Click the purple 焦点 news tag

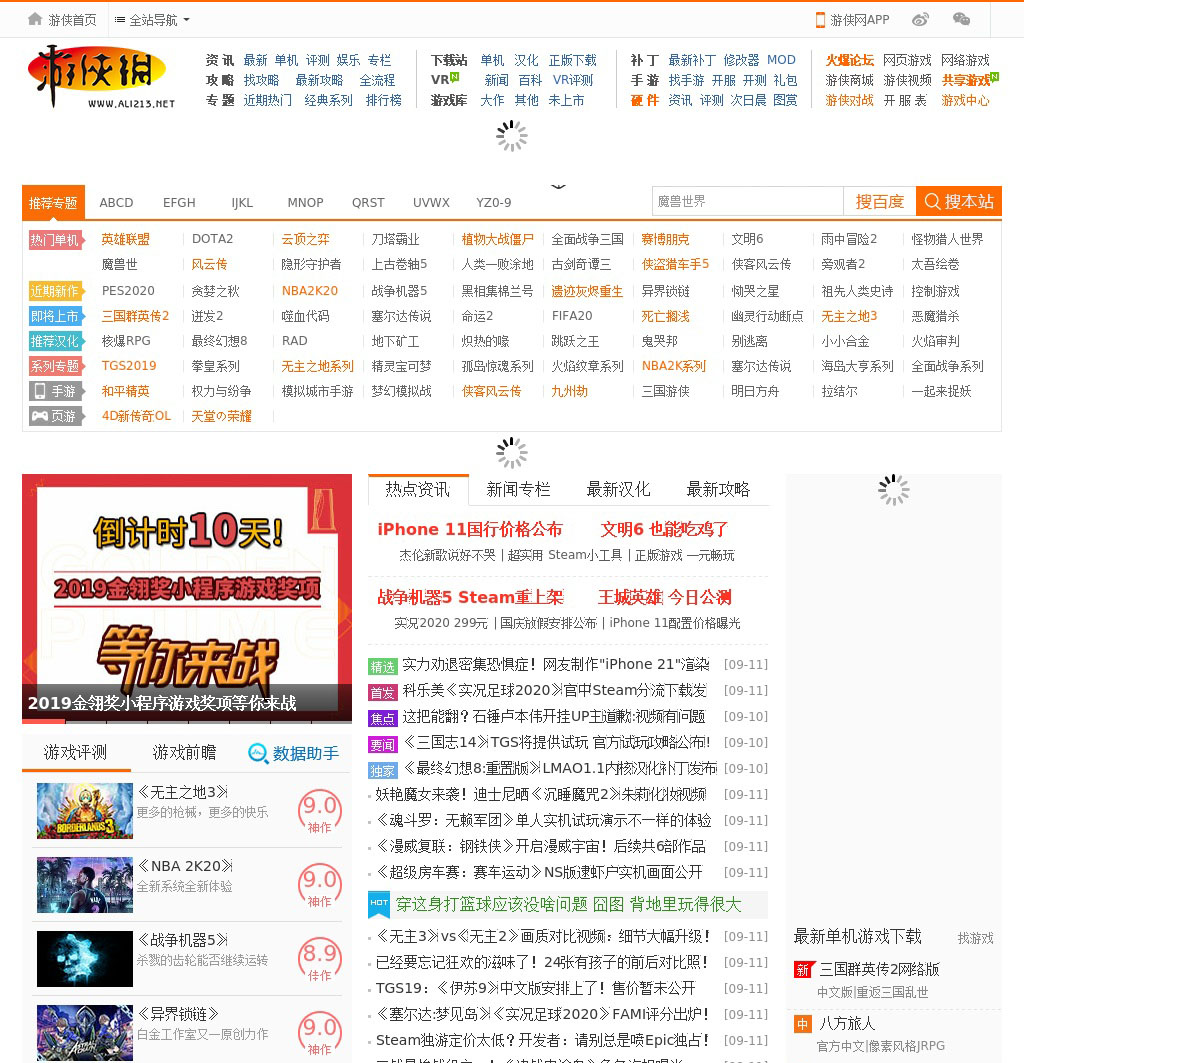(x=383, y=718)
